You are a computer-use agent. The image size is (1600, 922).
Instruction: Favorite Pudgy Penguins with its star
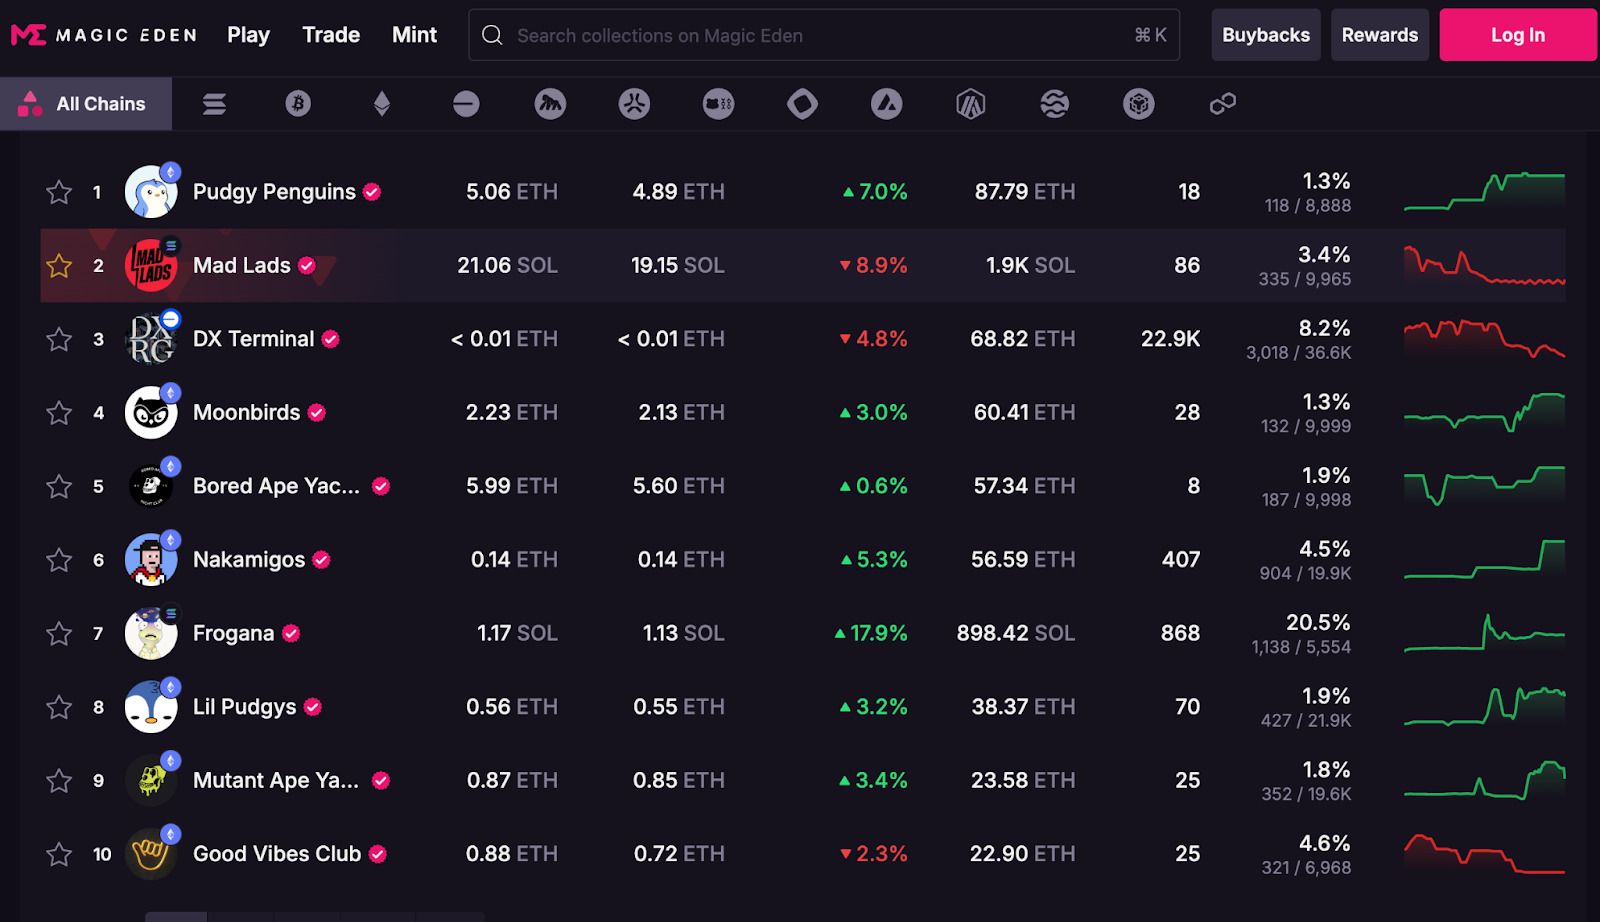tap(59, 192)
